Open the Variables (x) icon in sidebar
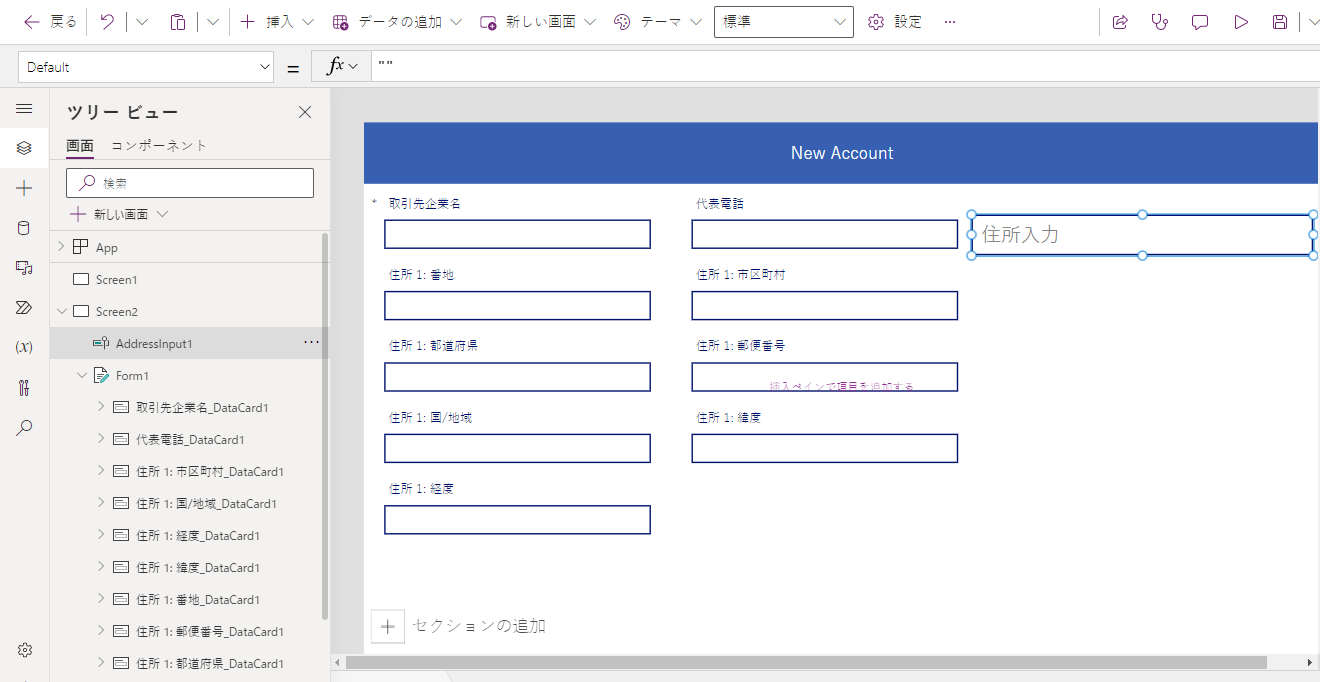This screenshot has height=682, width=1320. tap(24, 347)
